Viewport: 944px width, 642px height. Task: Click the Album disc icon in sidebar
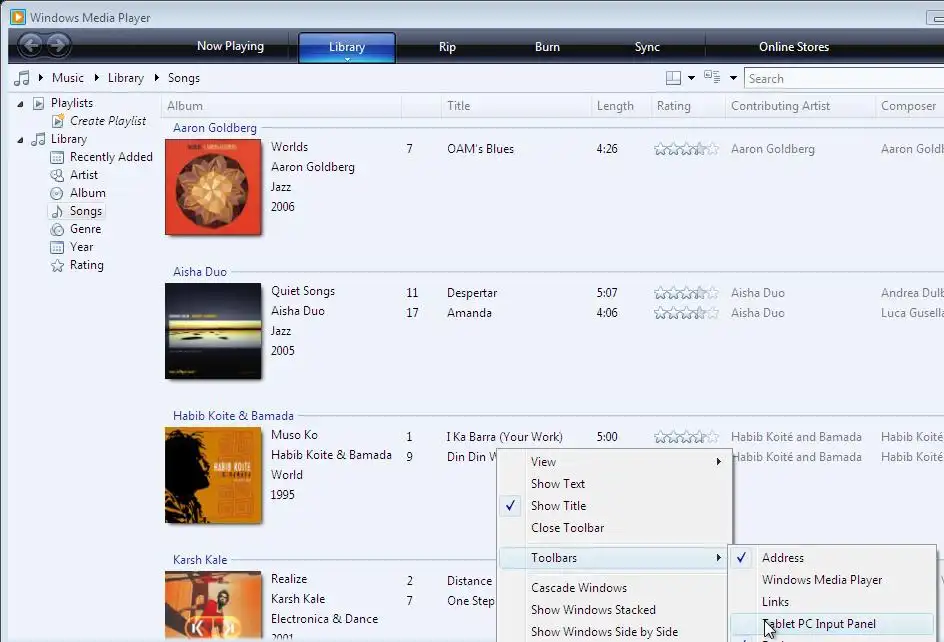click(57, 193)
